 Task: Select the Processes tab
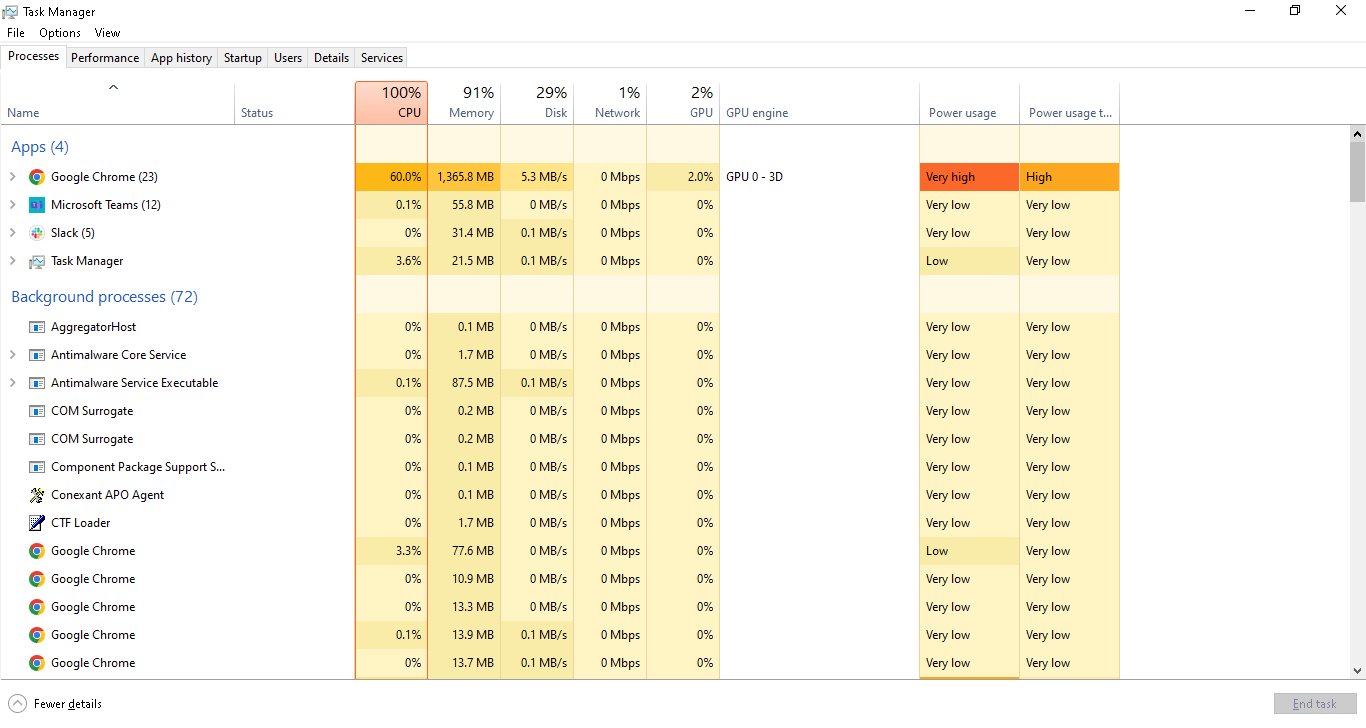tap(34, 56)
